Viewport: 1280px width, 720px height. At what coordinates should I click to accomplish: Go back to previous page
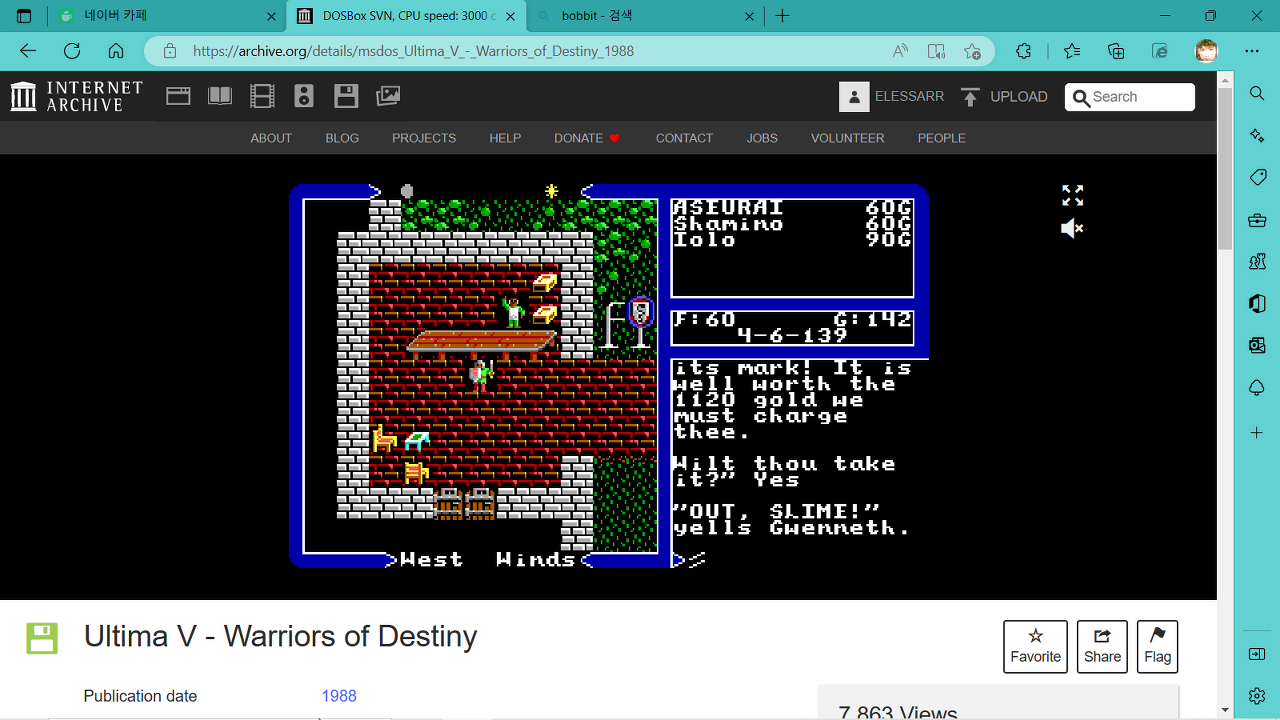coord(27,51)
